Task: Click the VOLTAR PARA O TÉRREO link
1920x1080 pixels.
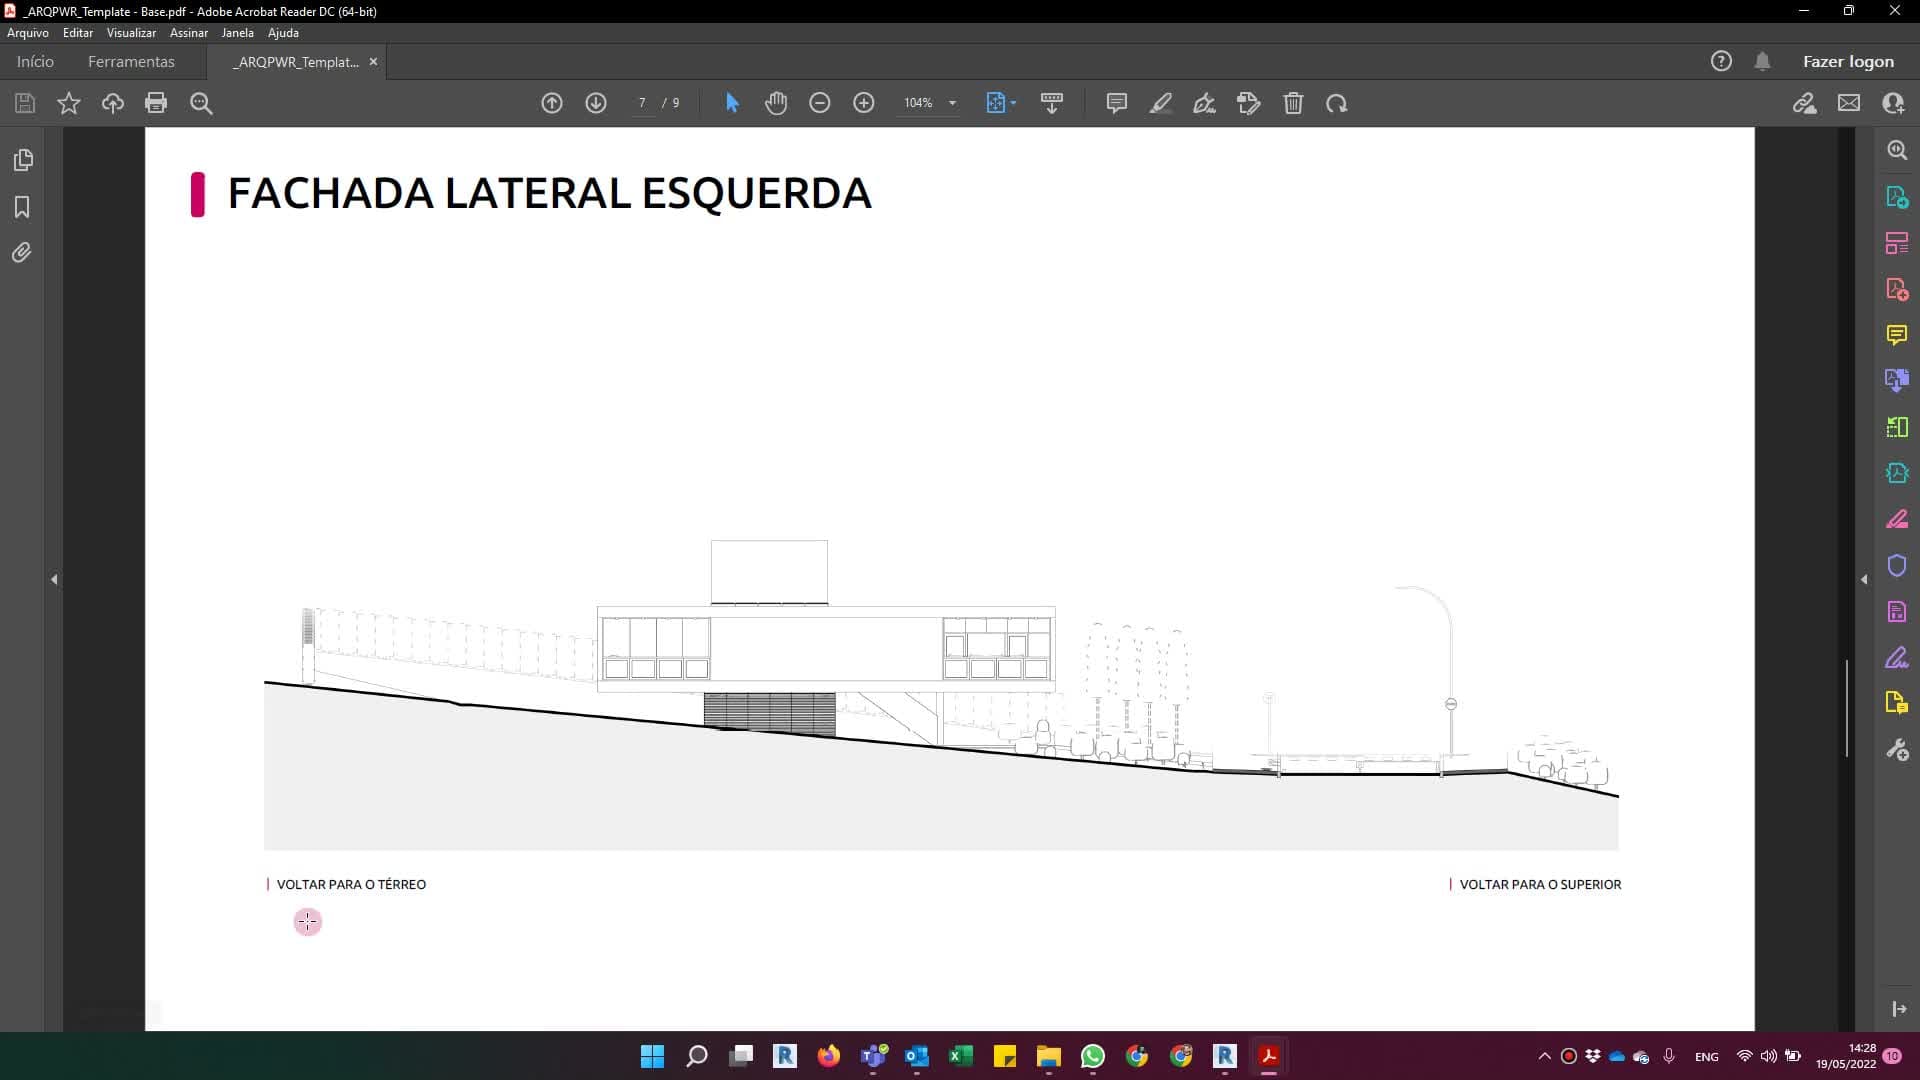Action: tap(351, 884)
